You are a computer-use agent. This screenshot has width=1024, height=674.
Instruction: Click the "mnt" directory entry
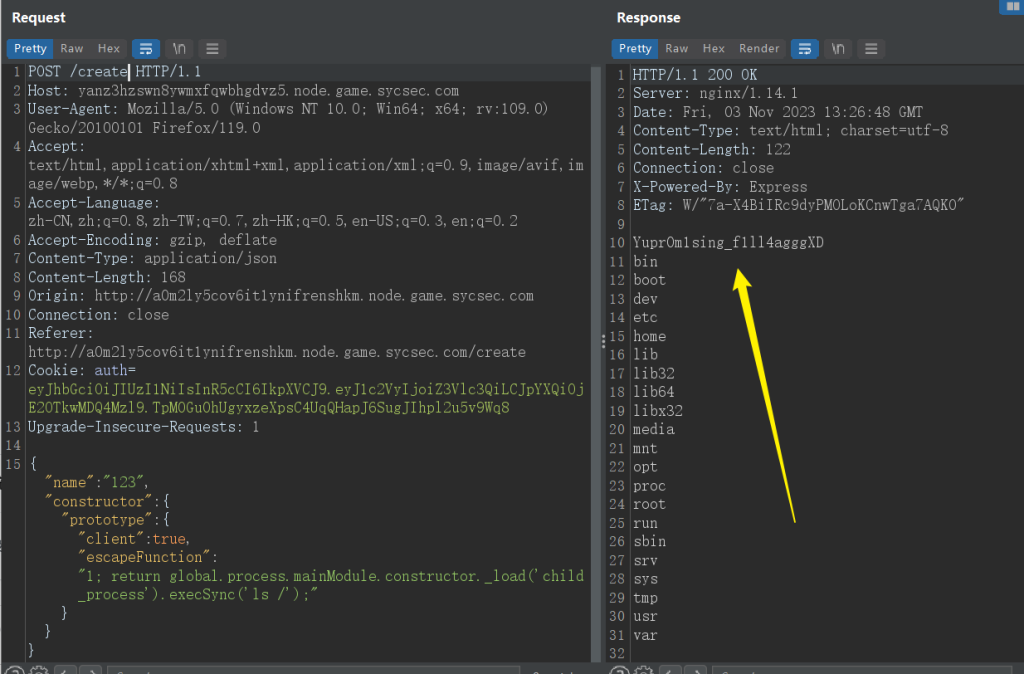tap(645, 449)
